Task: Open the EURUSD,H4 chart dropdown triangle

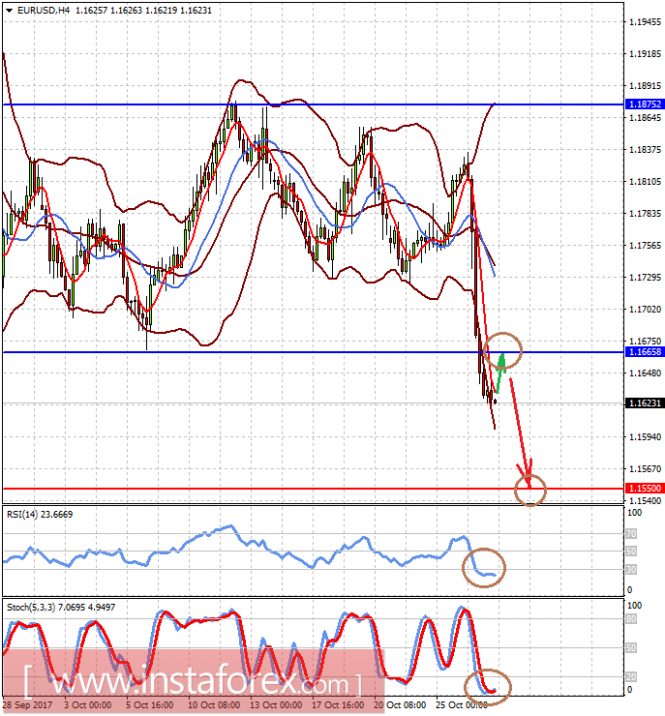Action: pos(9,10)
